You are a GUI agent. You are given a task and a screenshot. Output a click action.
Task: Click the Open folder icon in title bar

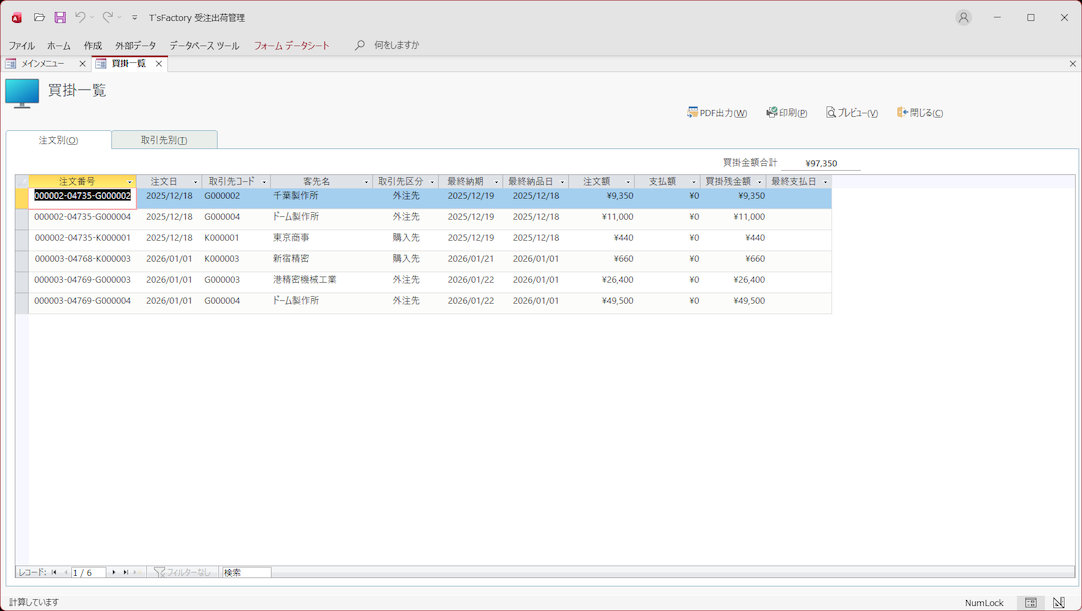(x=39, y=17)
